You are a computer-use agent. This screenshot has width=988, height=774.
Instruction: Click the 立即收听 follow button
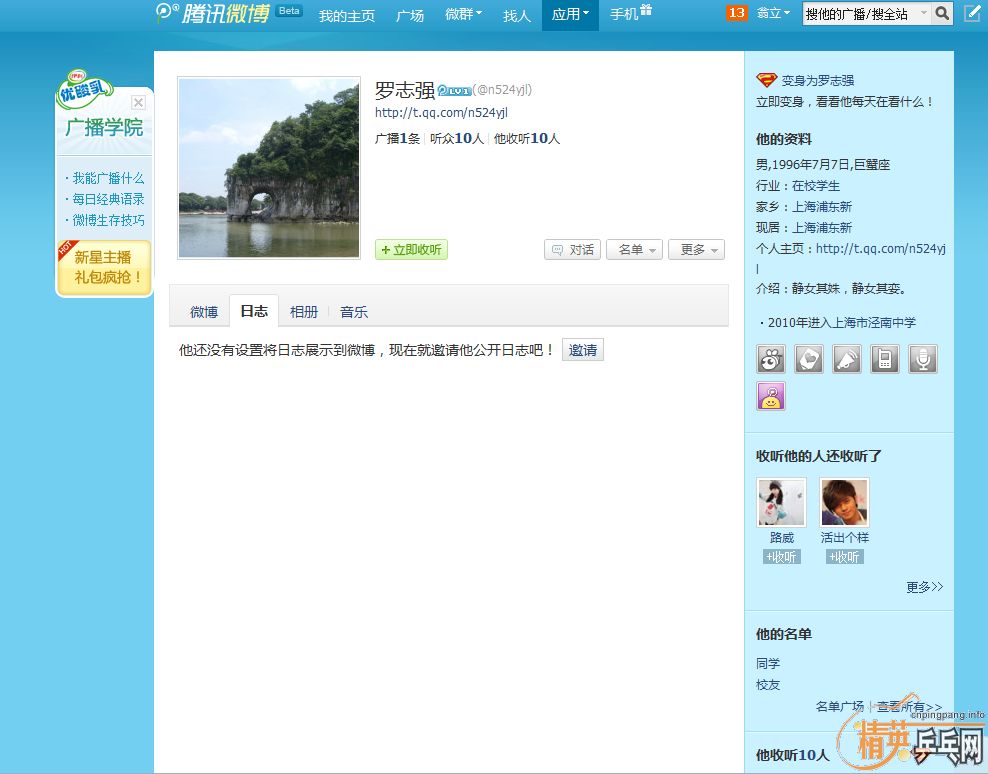coord(411,250)
